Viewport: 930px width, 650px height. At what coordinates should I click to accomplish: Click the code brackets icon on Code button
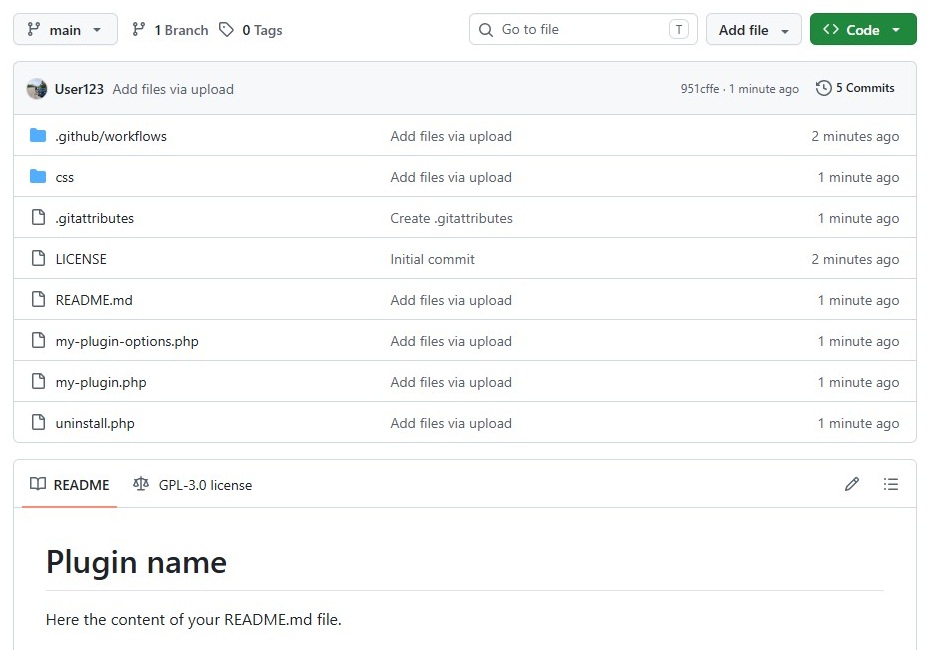[x=831, y=29]
